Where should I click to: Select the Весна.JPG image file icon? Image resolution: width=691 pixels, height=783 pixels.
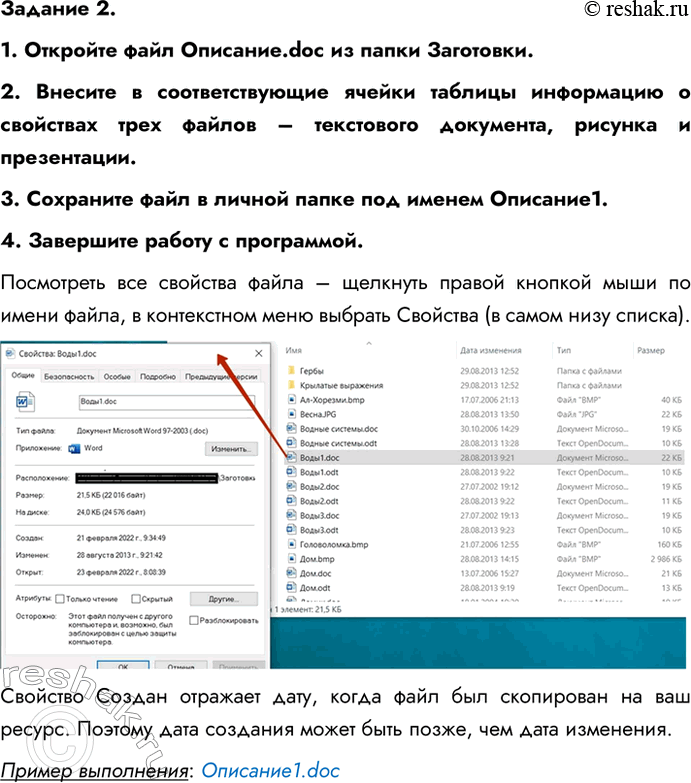[290, 413]
